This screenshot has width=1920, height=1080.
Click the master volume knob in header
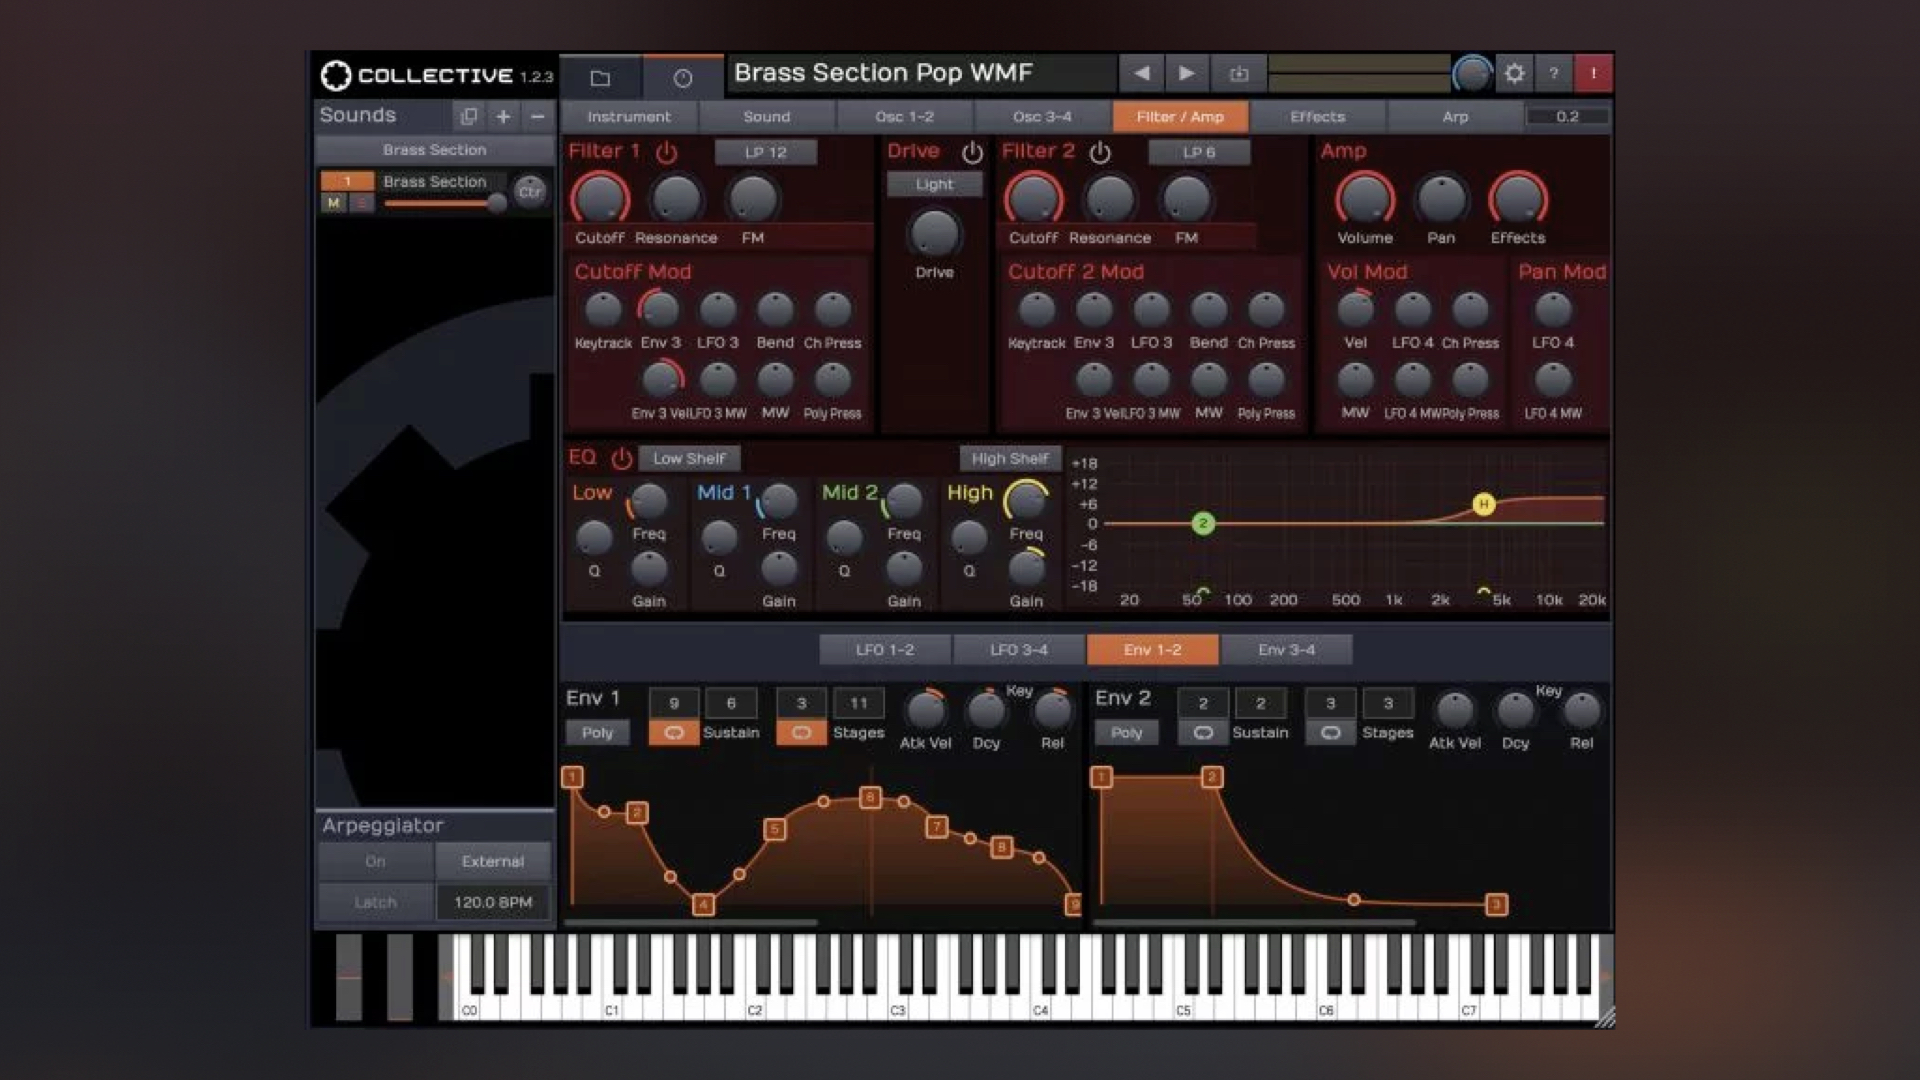pos(1472,73)
